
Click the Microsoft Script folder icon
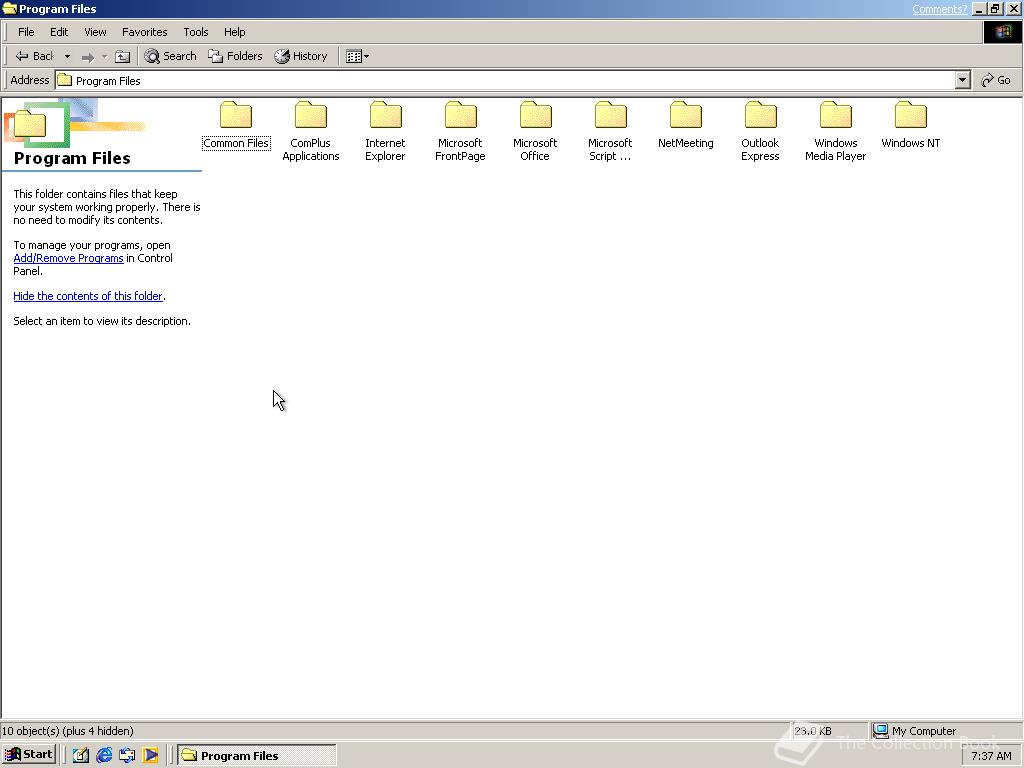[611, 116]
